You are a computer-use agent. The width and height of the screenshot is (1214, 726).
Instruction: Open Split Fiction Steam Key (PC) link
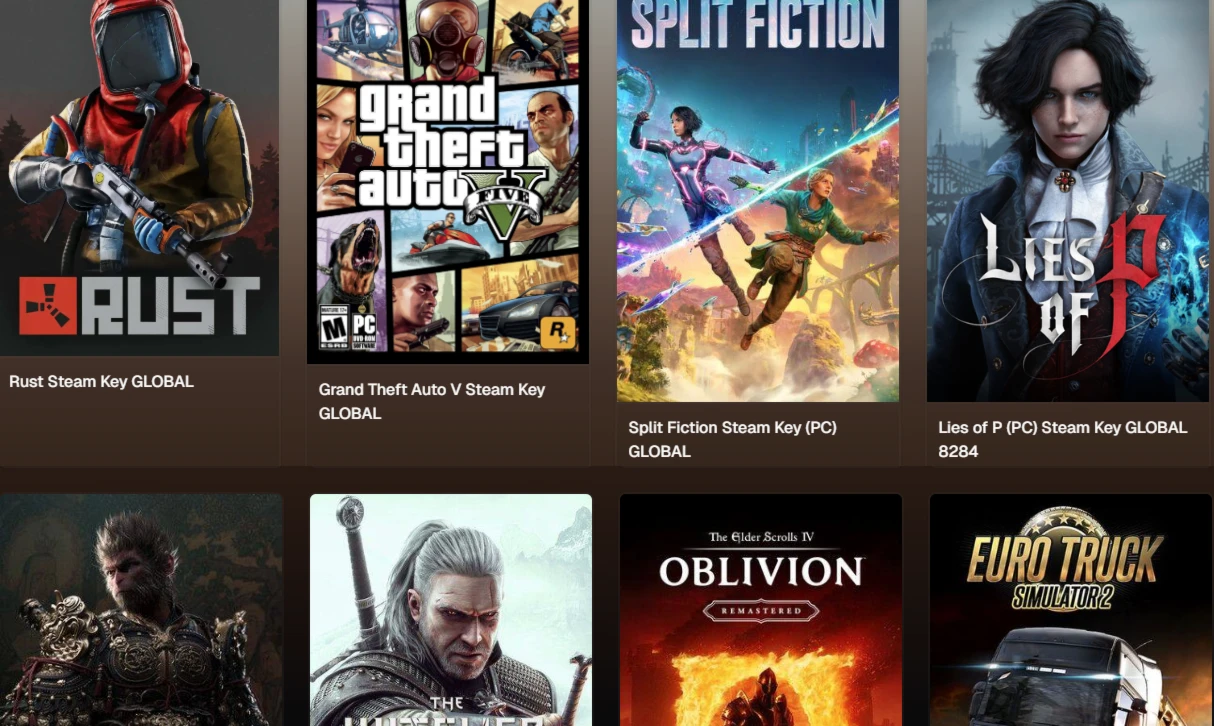click(x=732, y=439)
